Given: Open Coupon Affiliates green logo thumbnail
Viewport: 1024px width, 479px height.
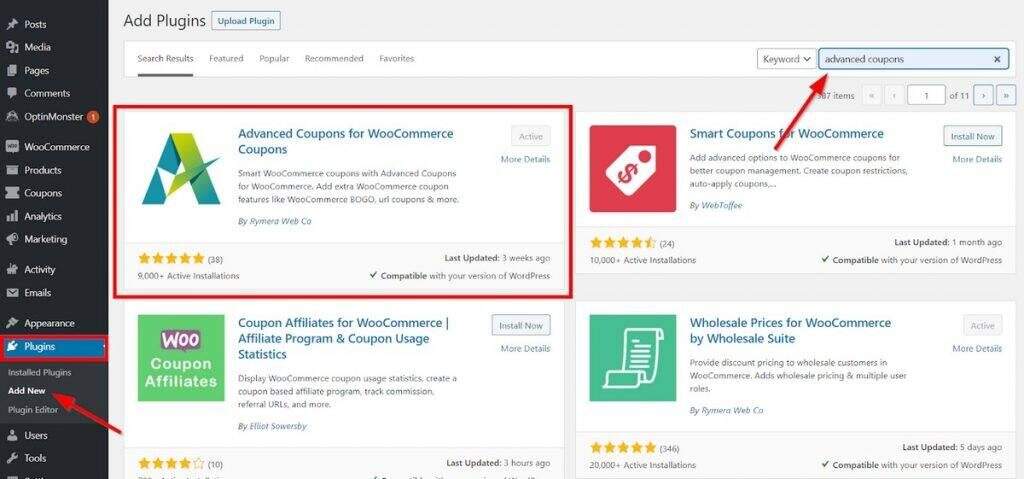Looking at the screenshot, I should click(181, 358).
